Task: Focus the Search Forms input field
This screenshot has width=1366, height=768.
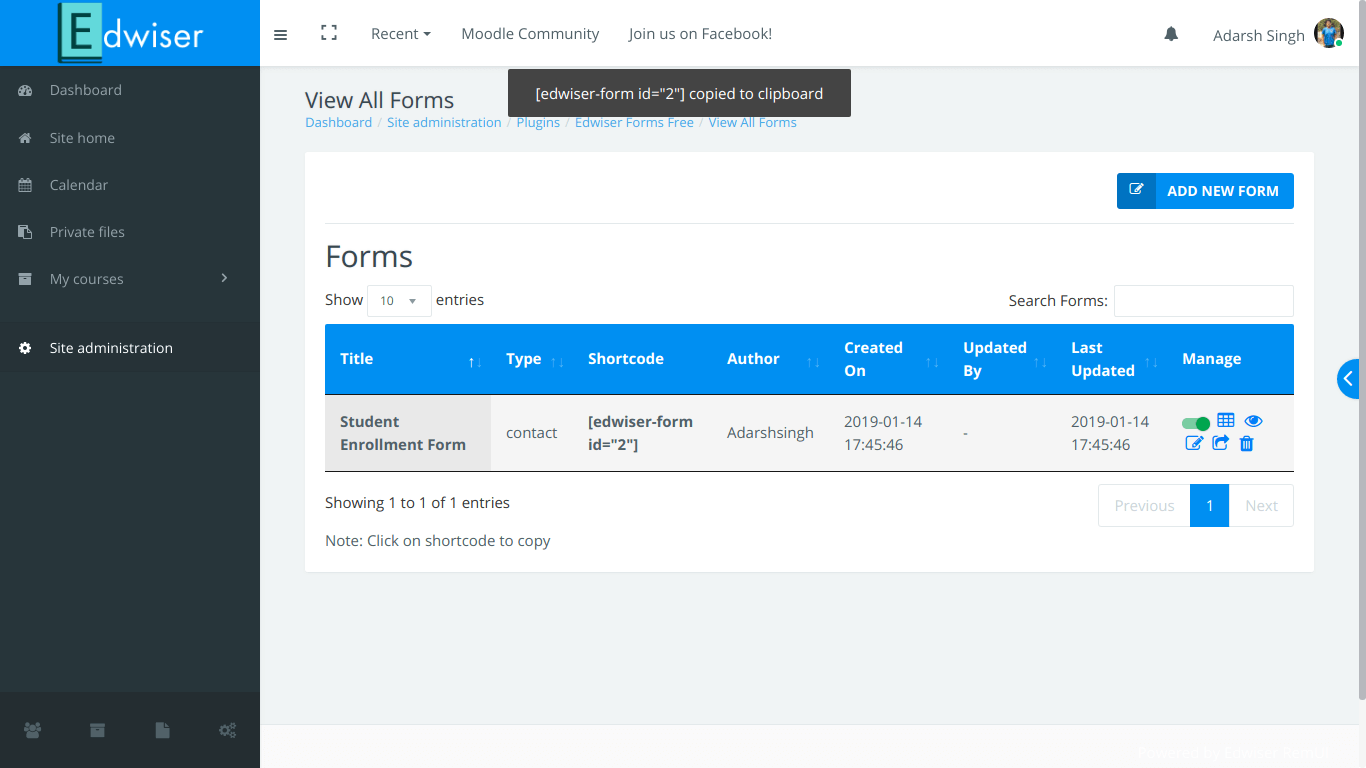Action: pyautogui.click(x=1204, y=301)
